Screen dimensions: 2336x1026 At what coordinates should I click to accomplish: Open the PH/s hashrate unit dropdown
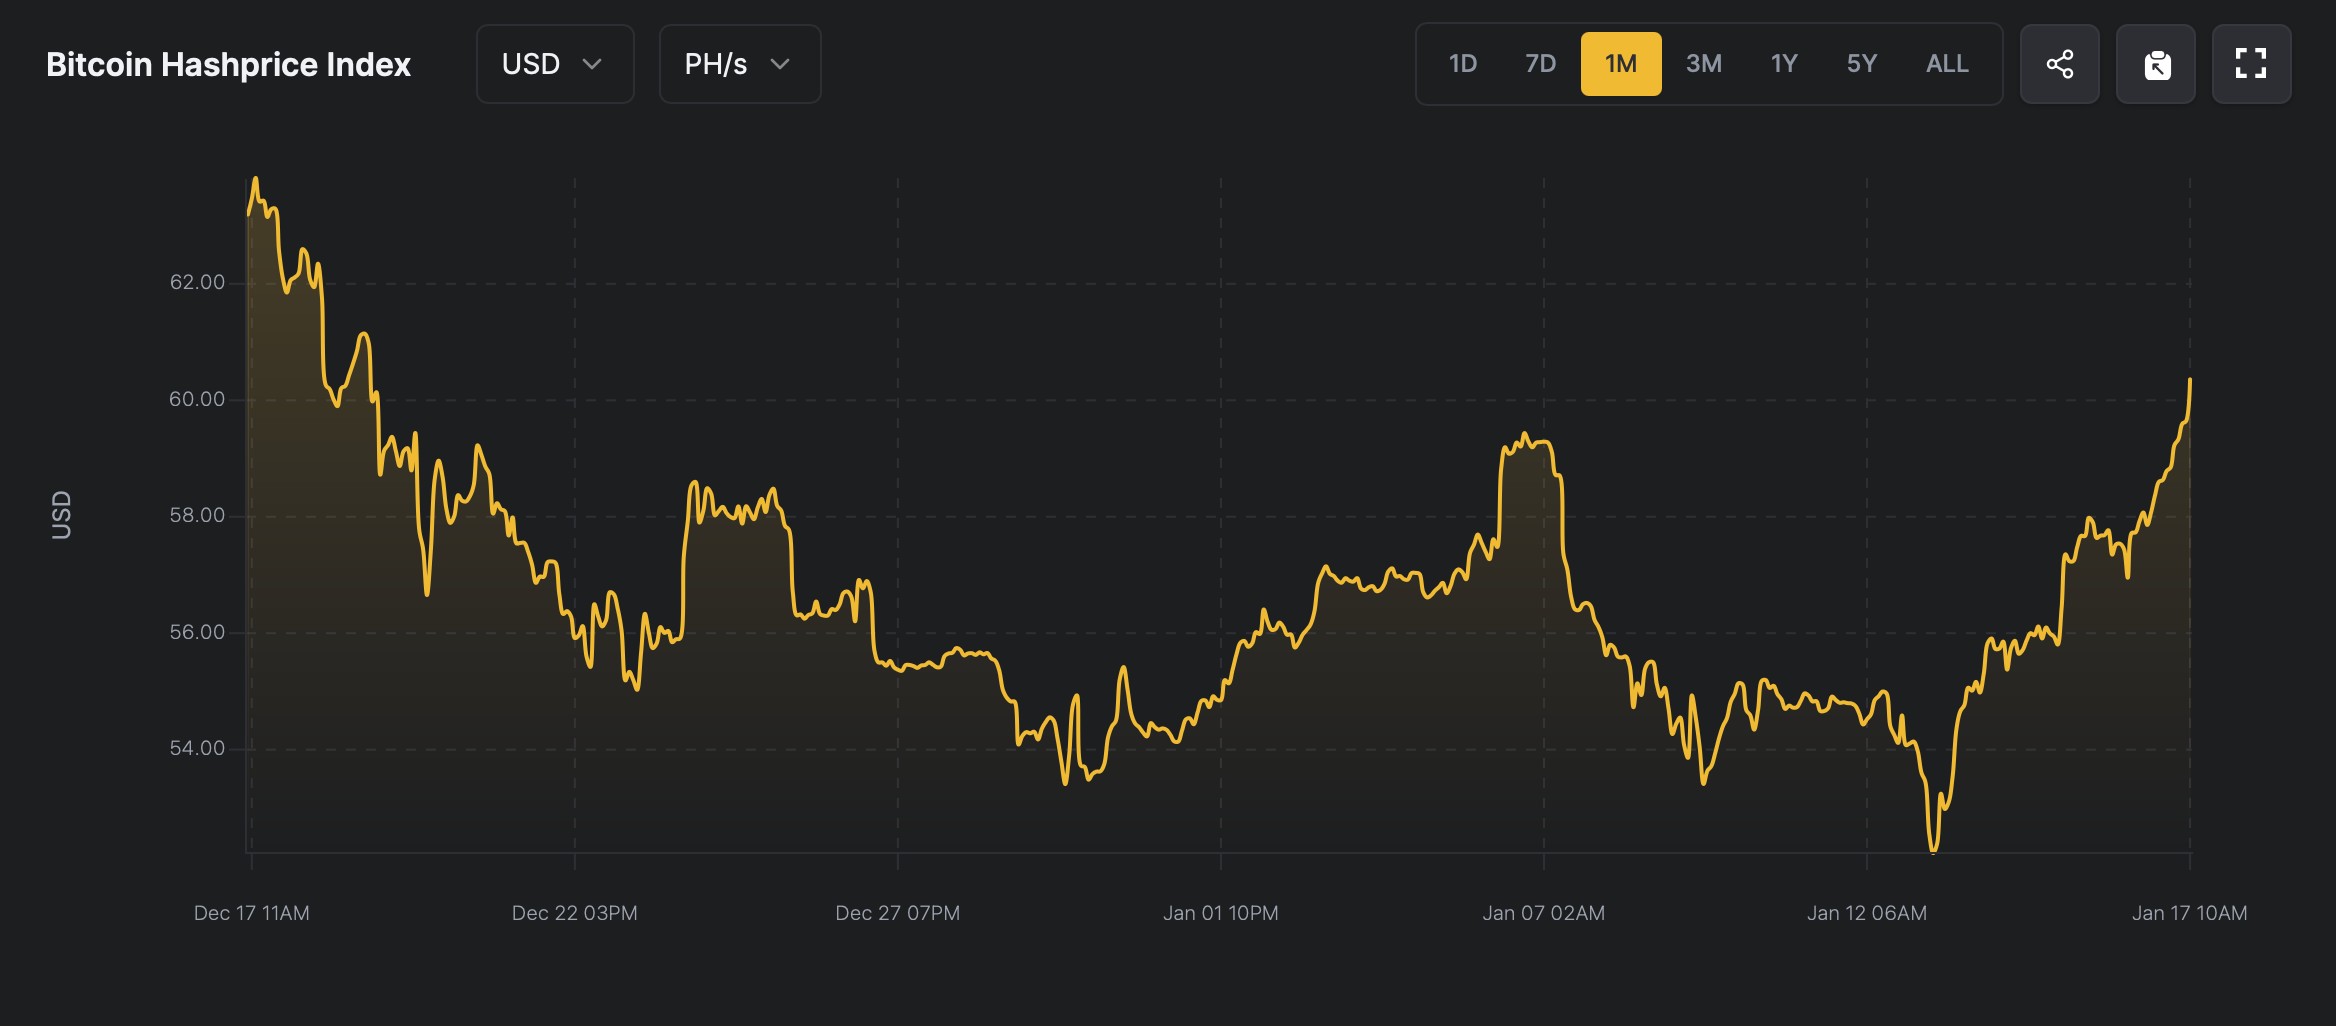point(740,64)
